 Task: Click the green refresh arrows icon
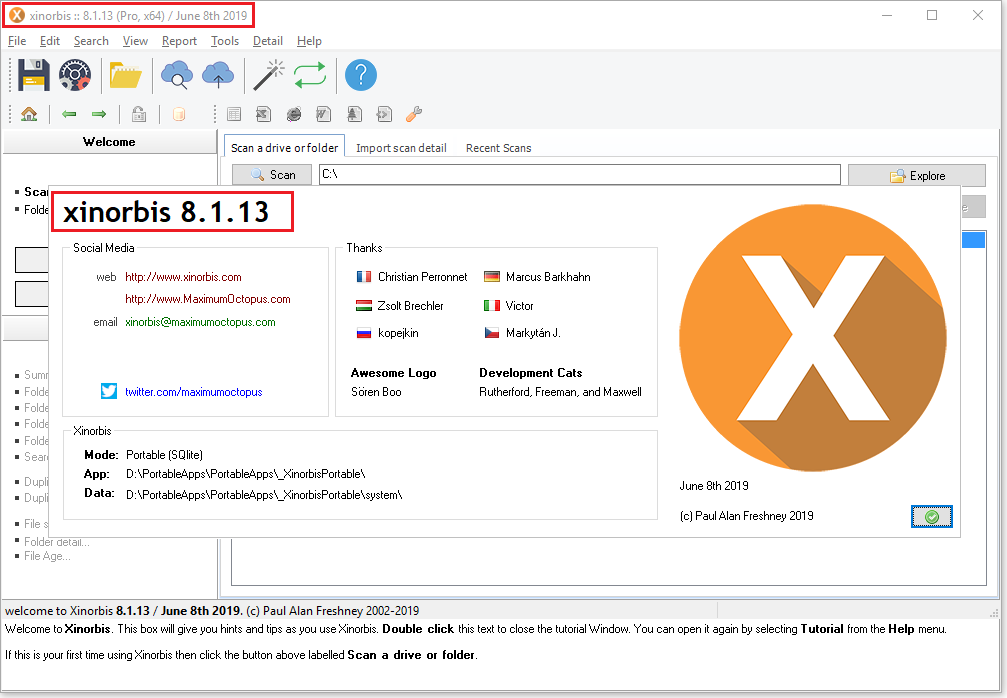click(310, 75)
